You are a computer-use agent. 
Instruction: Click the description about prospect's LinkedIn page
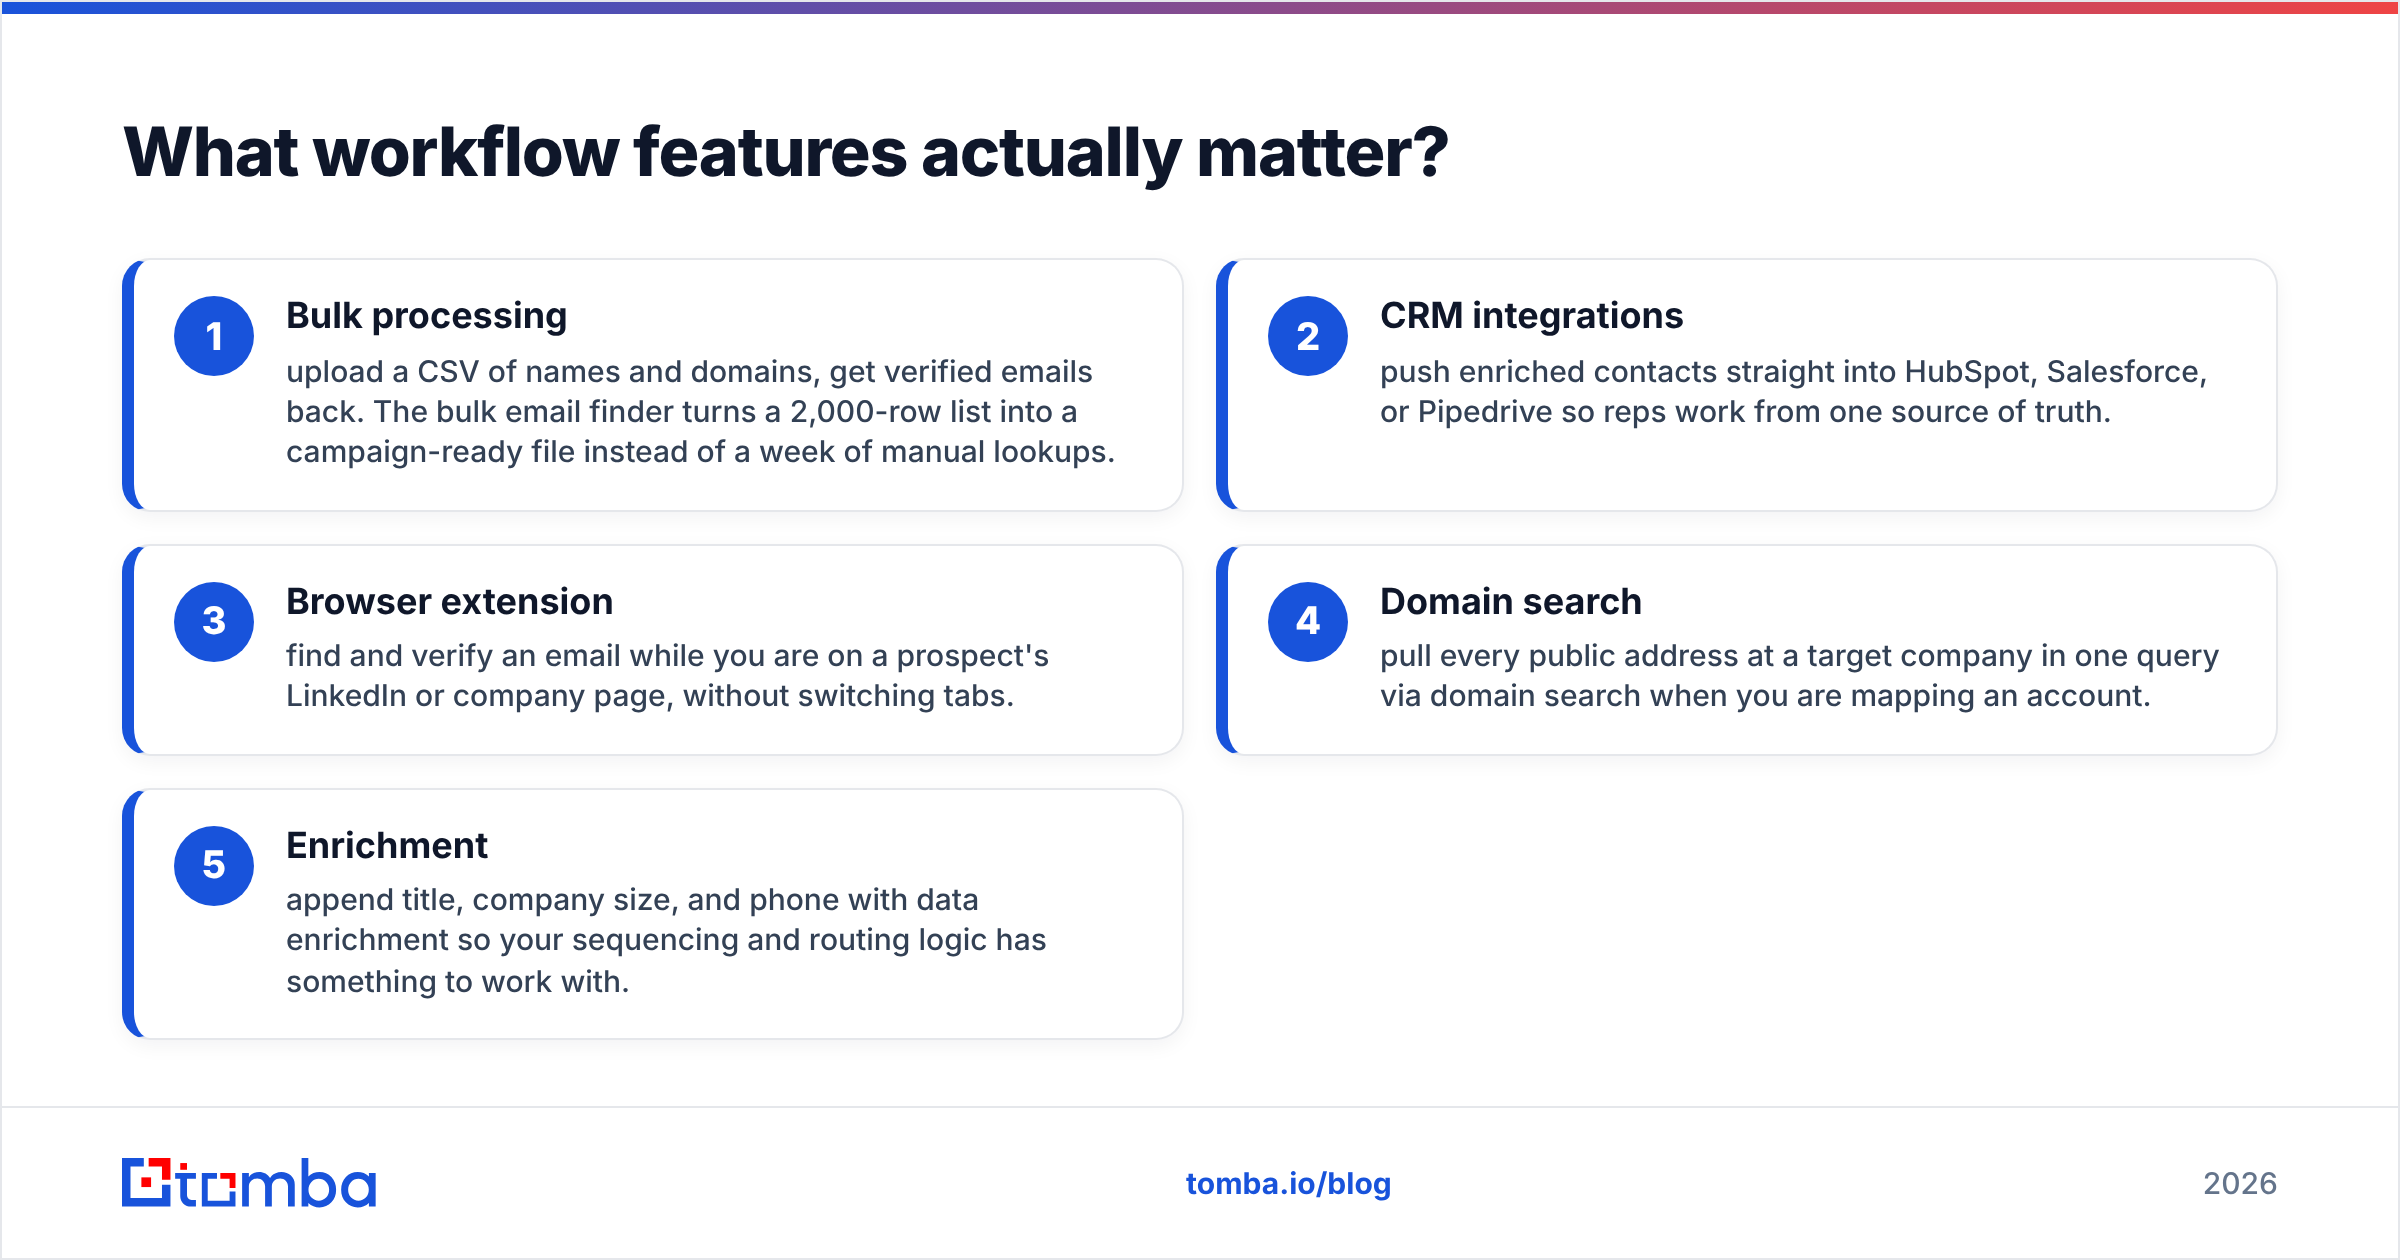pos(667,676)
